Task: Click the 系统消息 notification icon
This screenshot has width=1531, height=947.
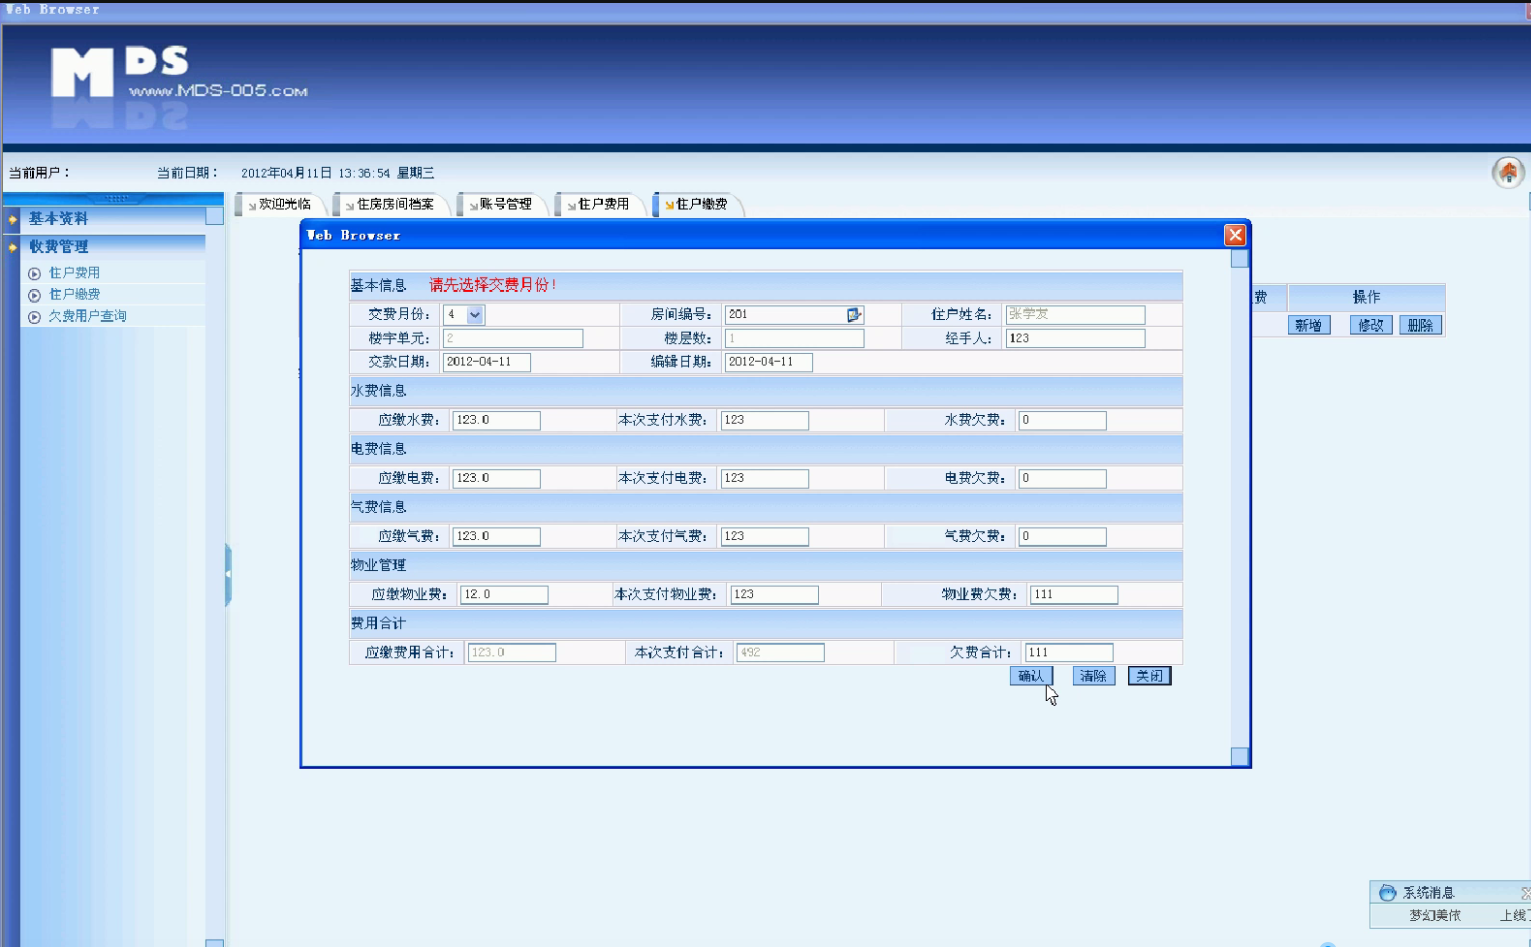Action: pyautogui.click(x=1387, y=892)
